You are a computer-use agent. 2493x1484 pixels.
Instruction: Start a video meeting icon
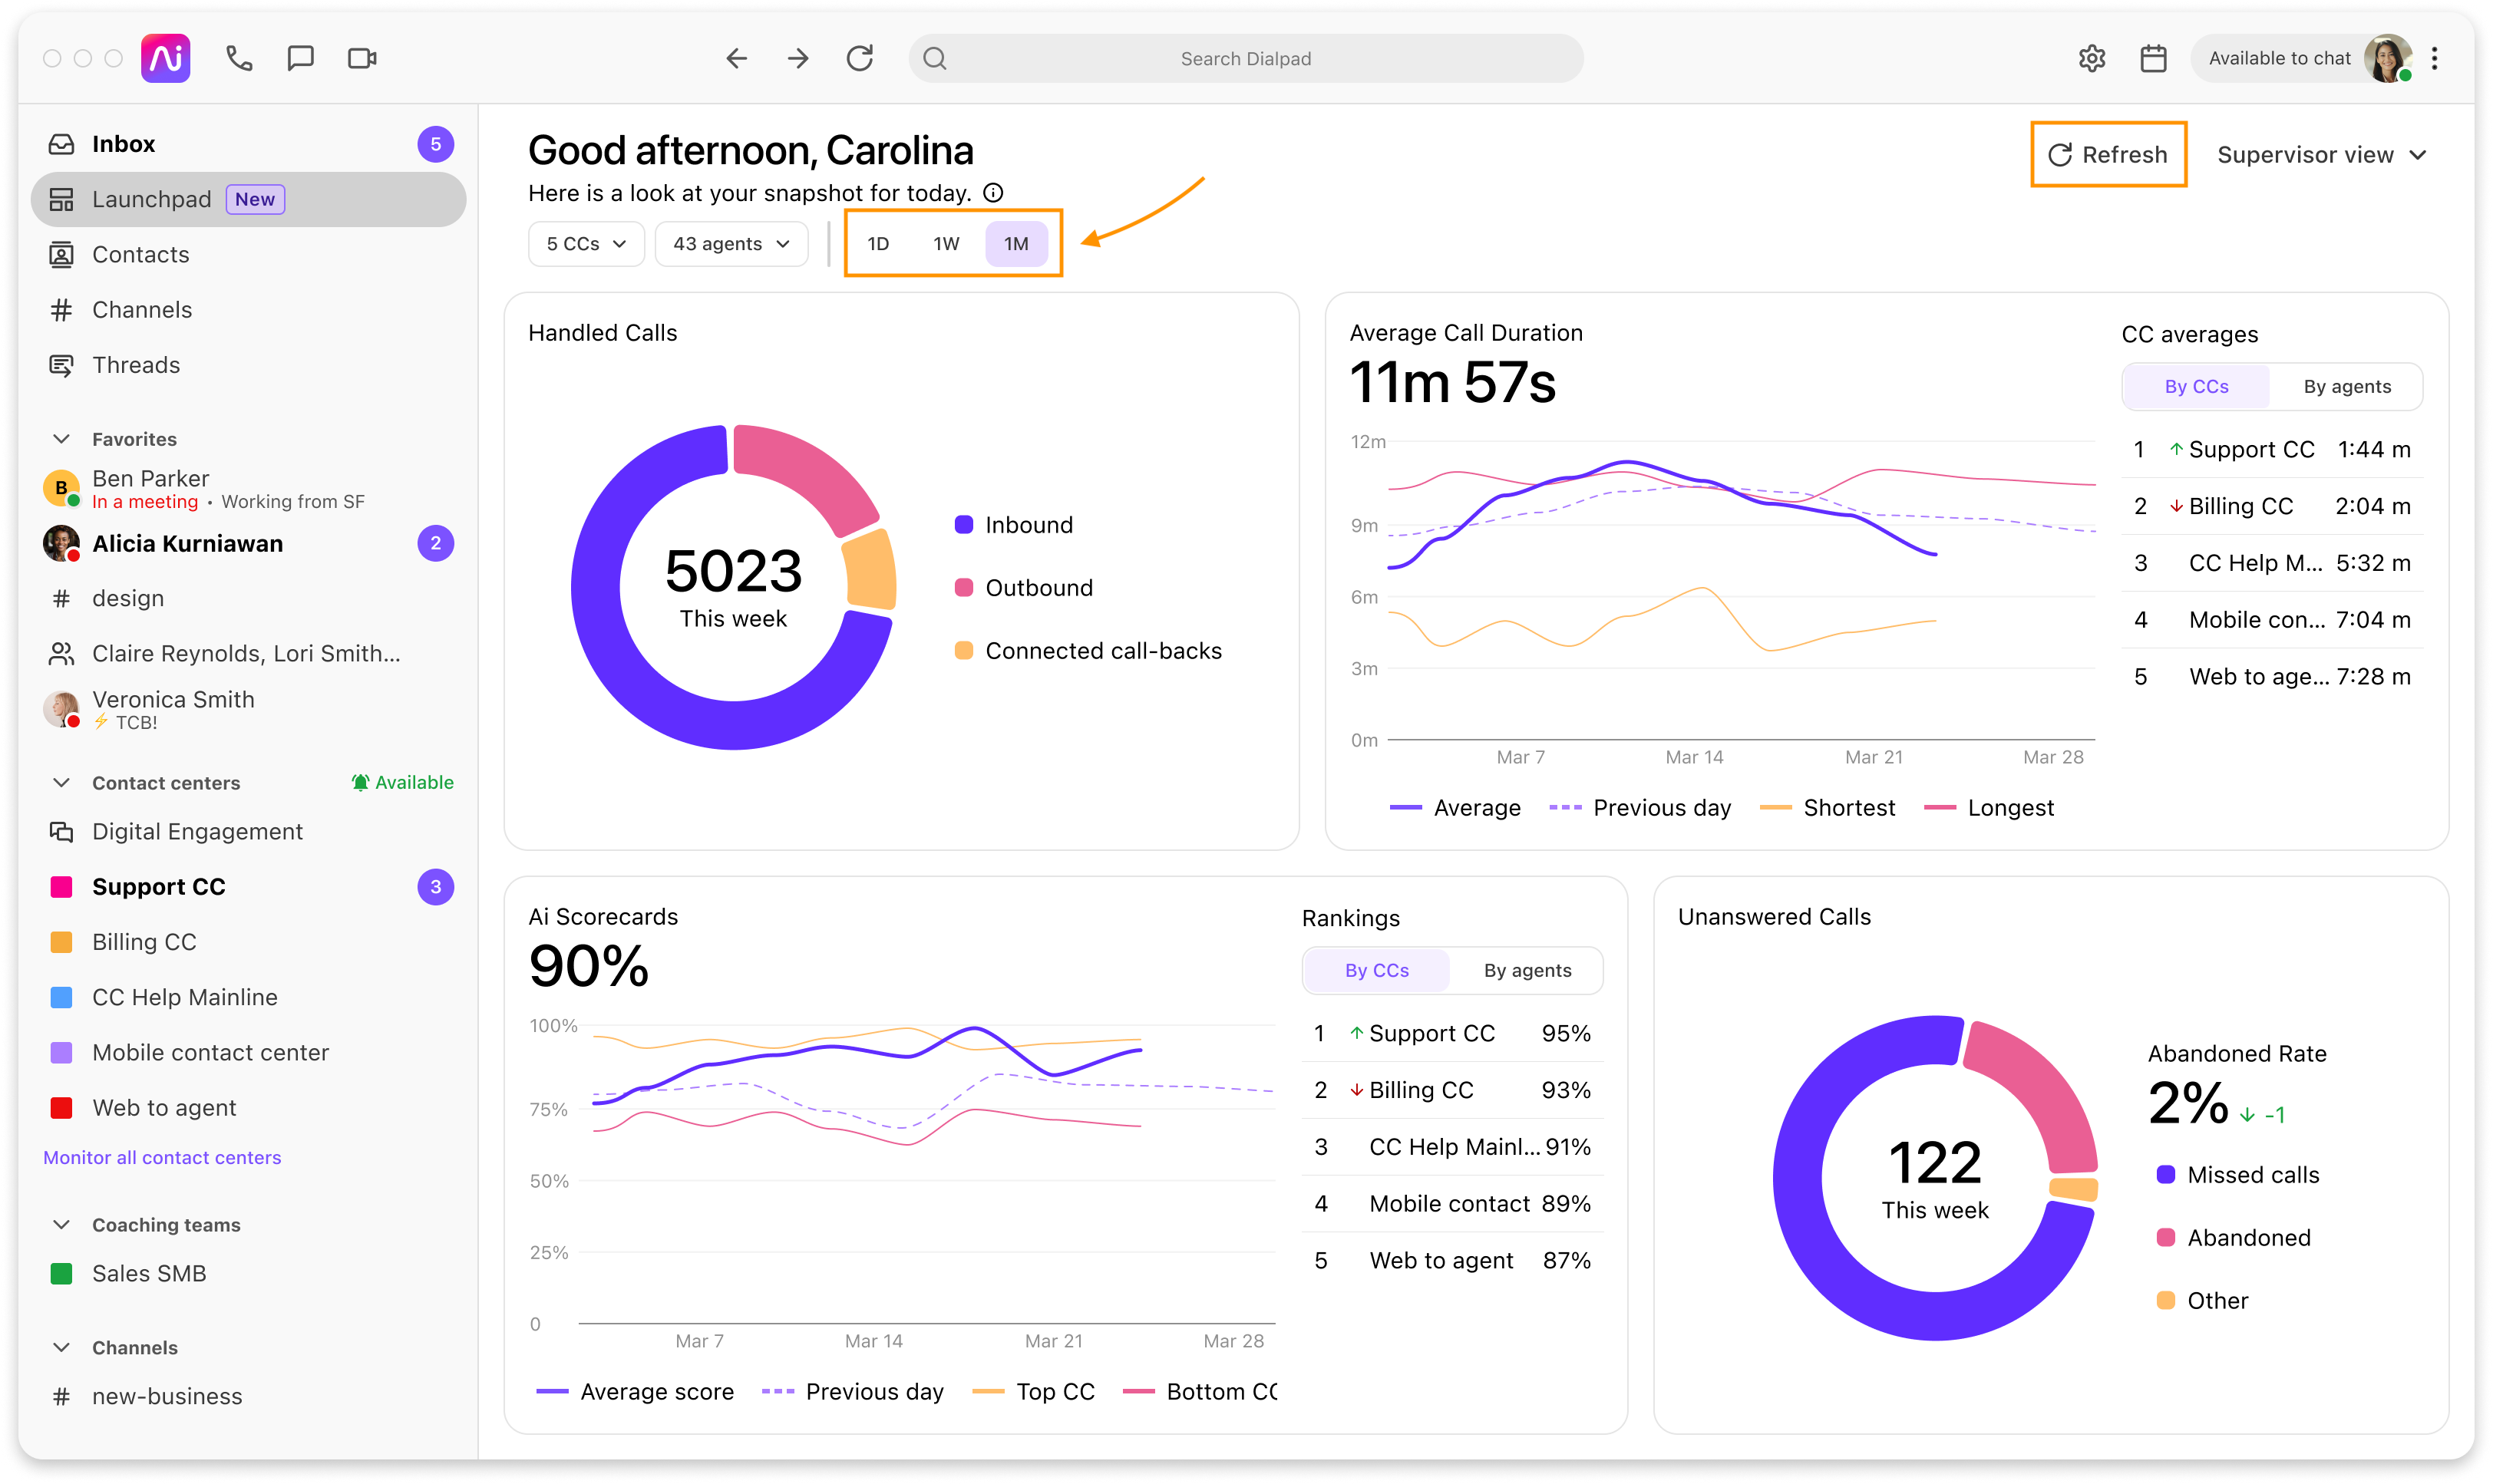tap(362, 58)
